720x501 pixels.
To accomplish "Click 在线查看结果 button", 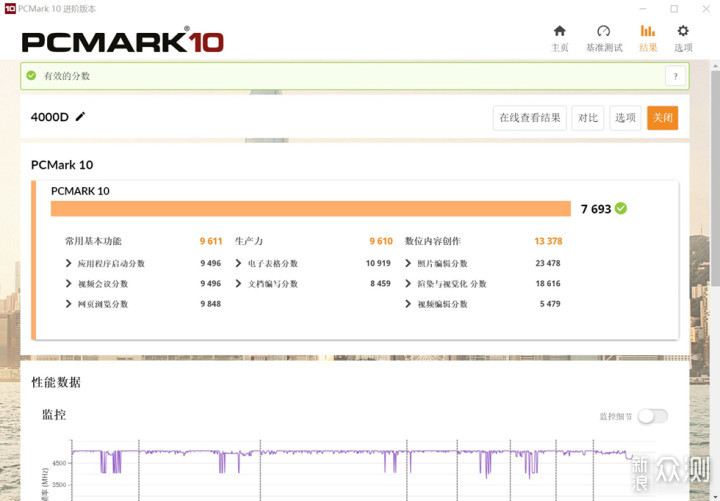I will [530, 118].
